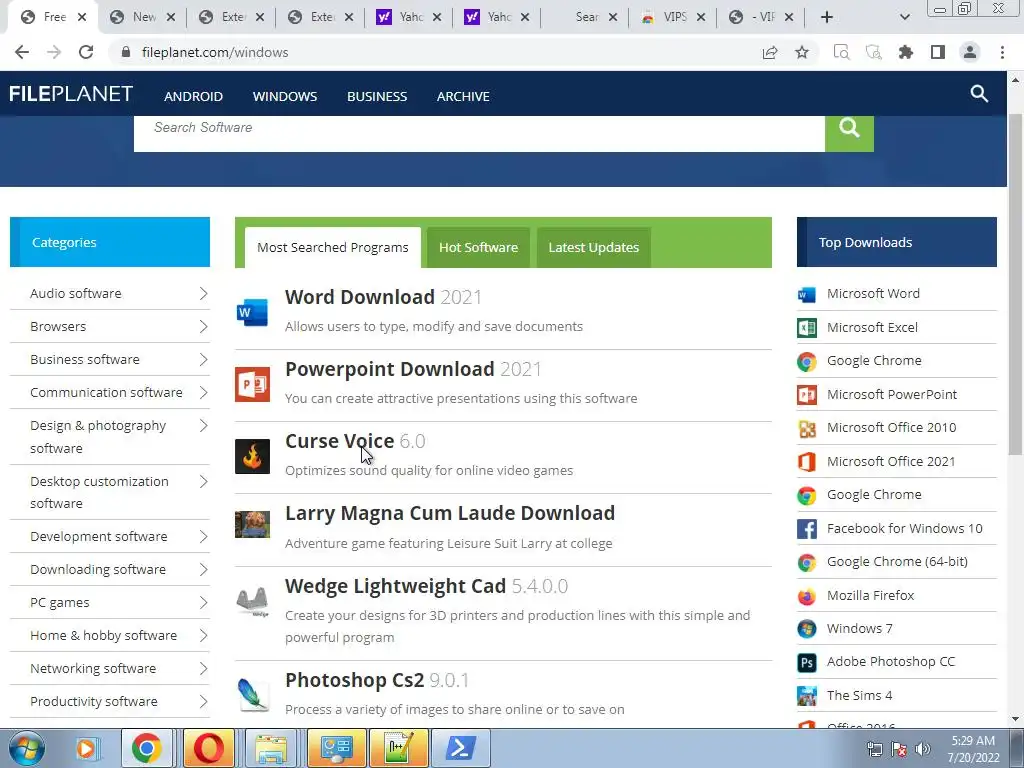Expand the PC games category arrow
The image size is (1024, 768).
coord(204,603)
